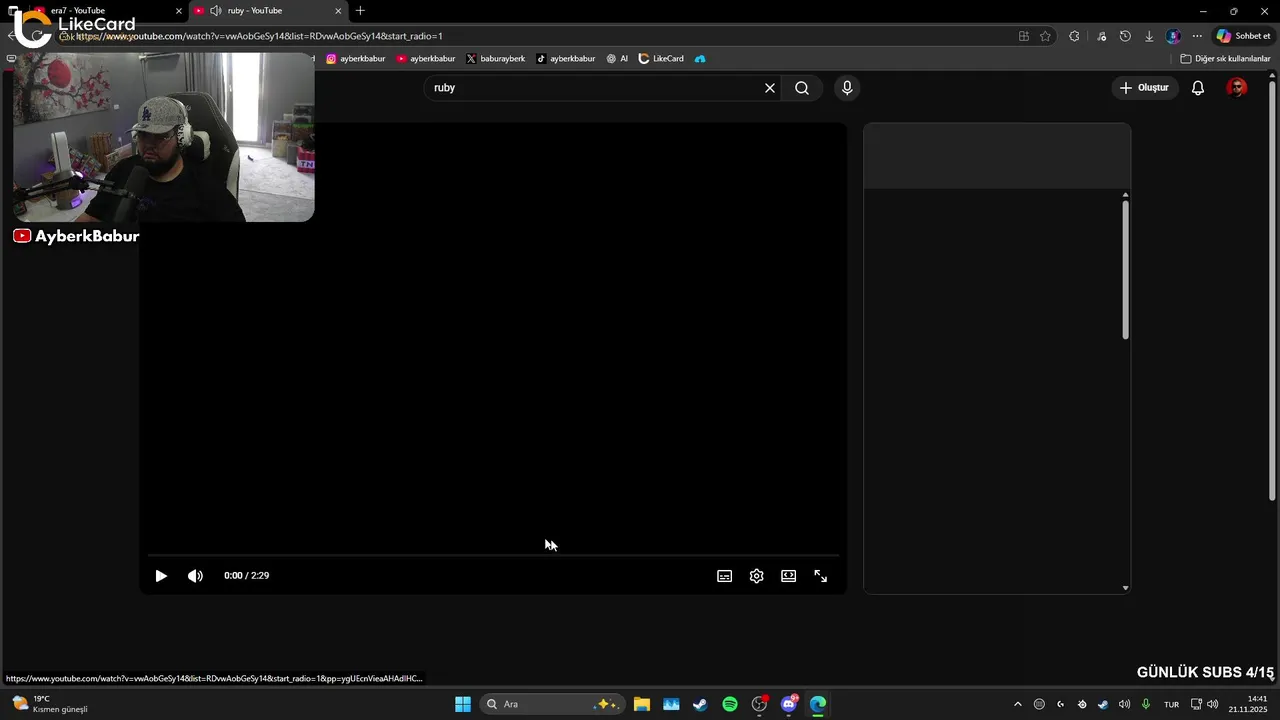Open the YouTube account avatar menu
The height and width of the screenshot is (720, 1280).
[1237, 88]
